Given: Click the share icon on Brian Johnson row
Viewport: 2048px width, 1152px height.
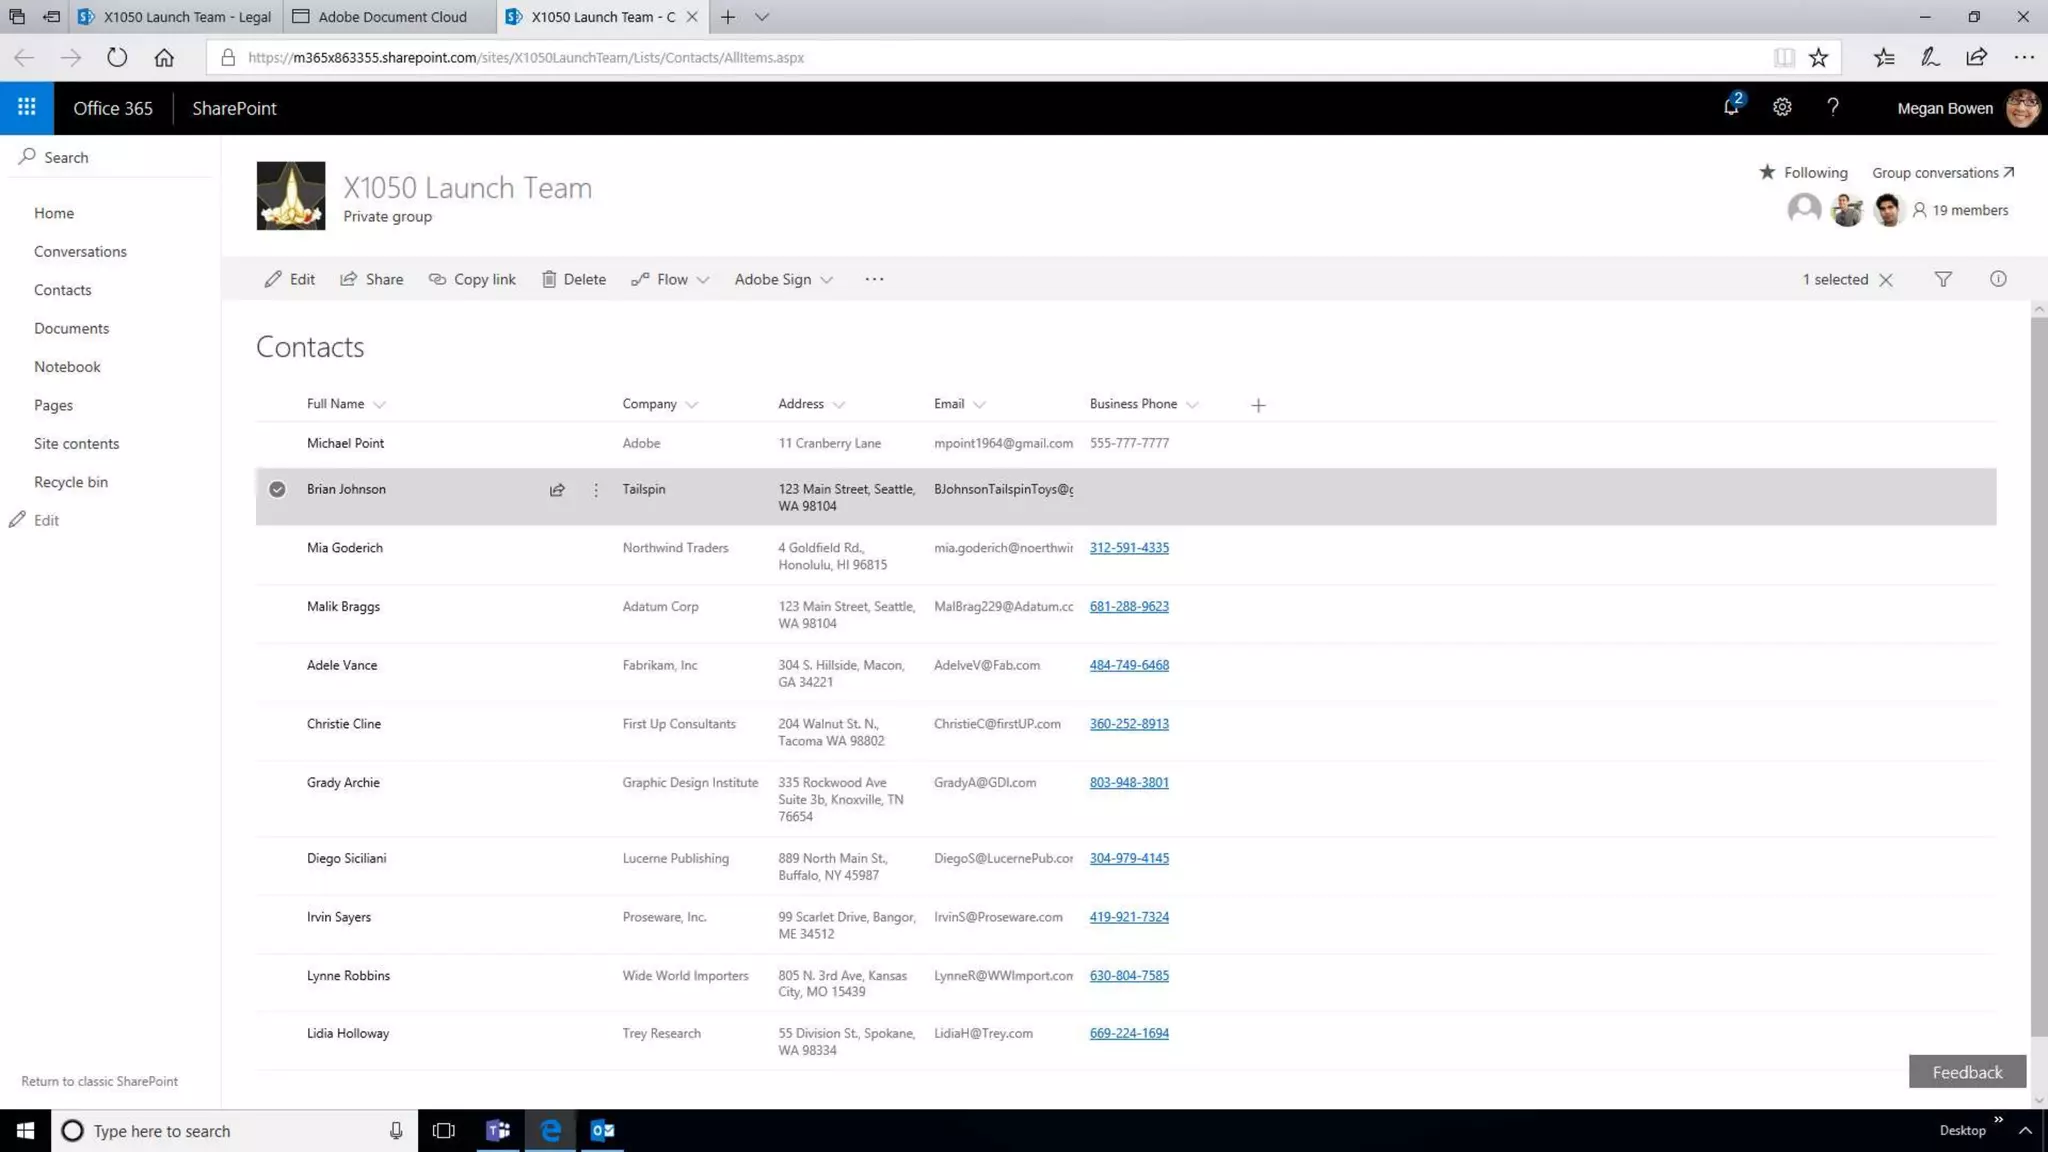Looking at the screenshot, I should [x=557, y=490].
